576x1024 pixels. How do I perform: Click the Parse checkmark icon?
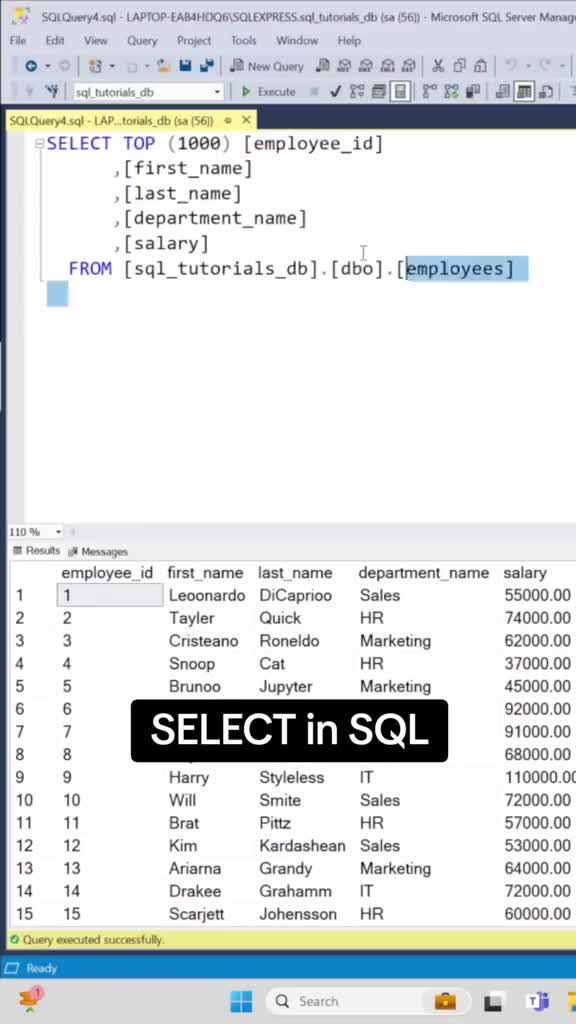pos(336,91)
